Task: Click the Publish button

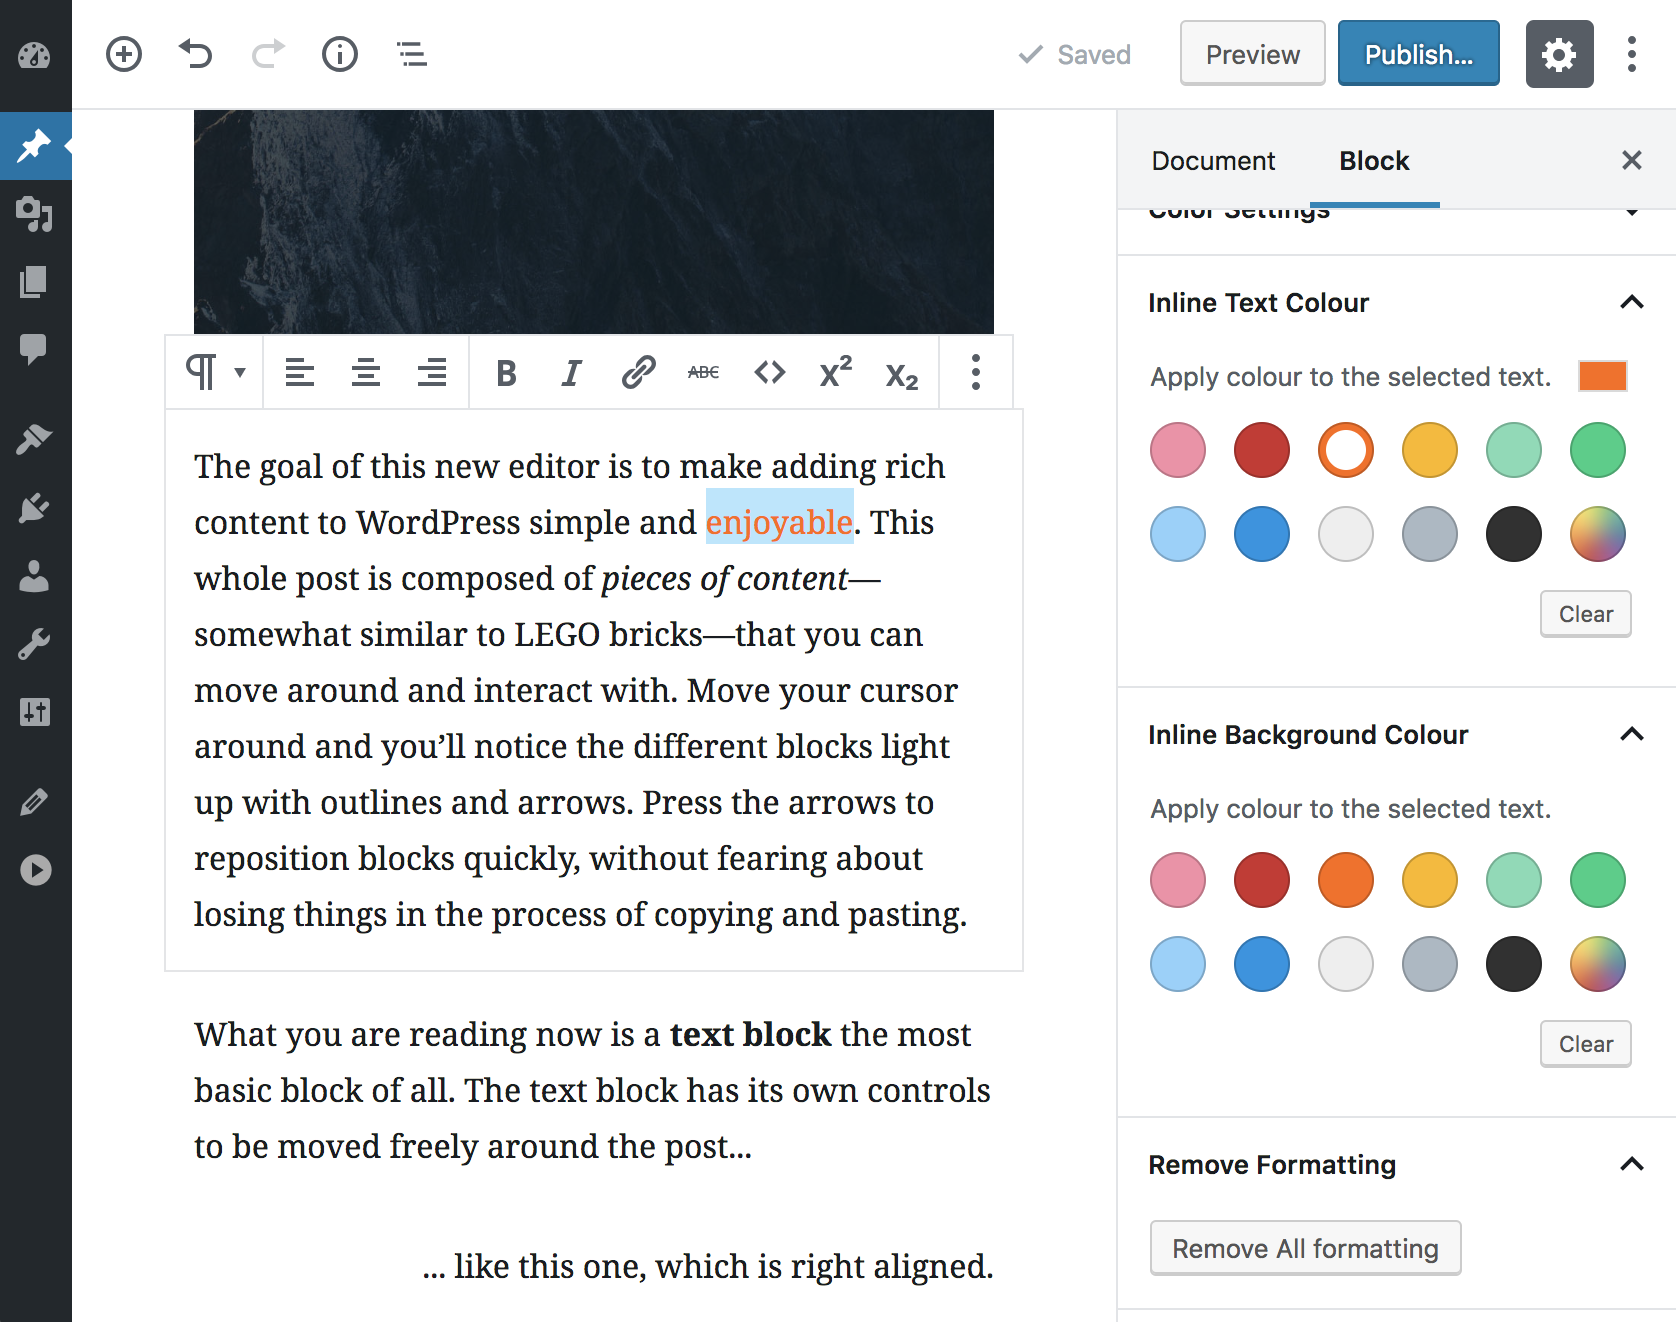Action: (x=1418, y=54)
